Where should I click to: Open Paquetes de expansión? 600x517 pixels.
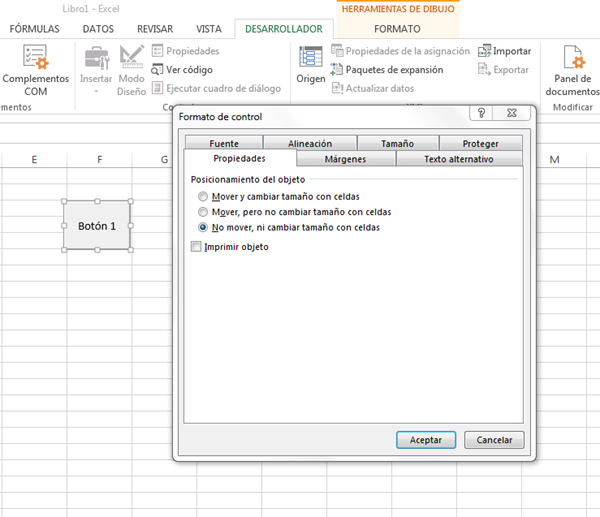pyautogui.click(x=337, y=70)
